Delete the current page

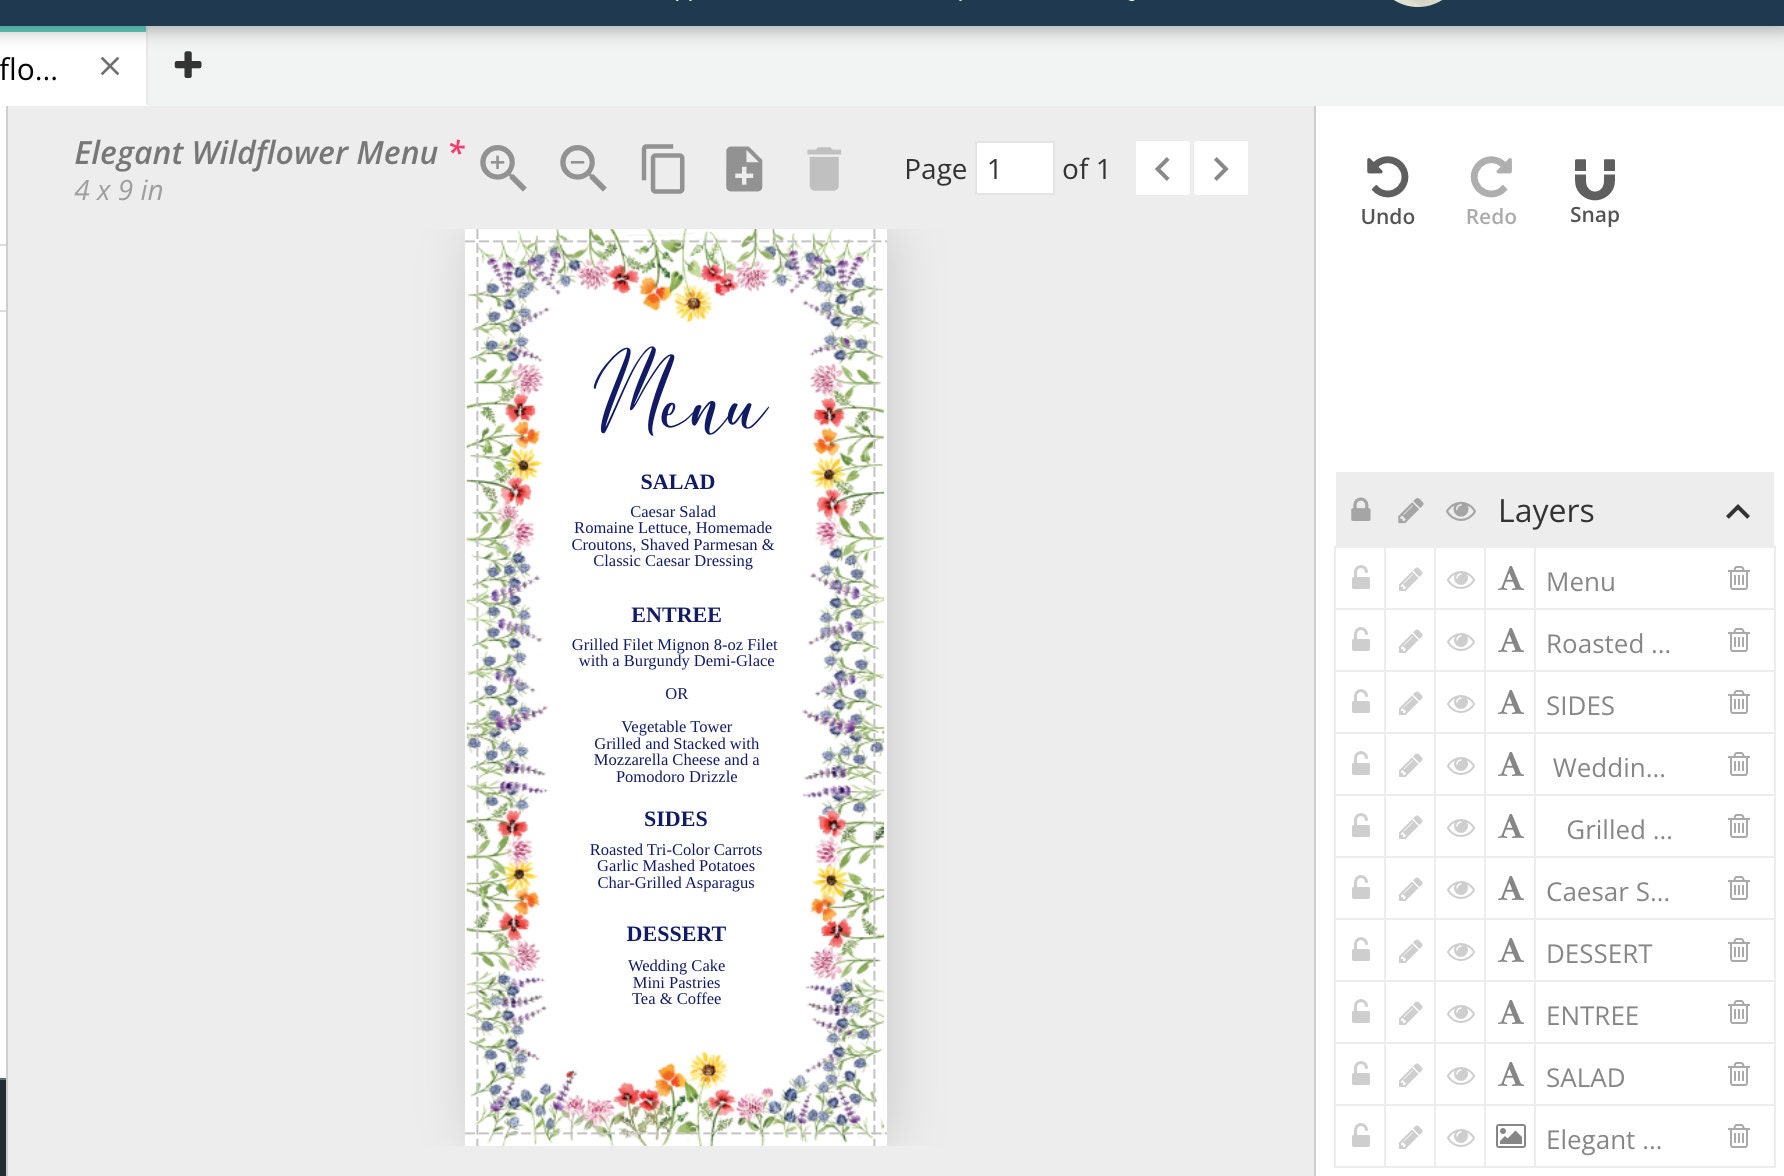click(824, 168)
